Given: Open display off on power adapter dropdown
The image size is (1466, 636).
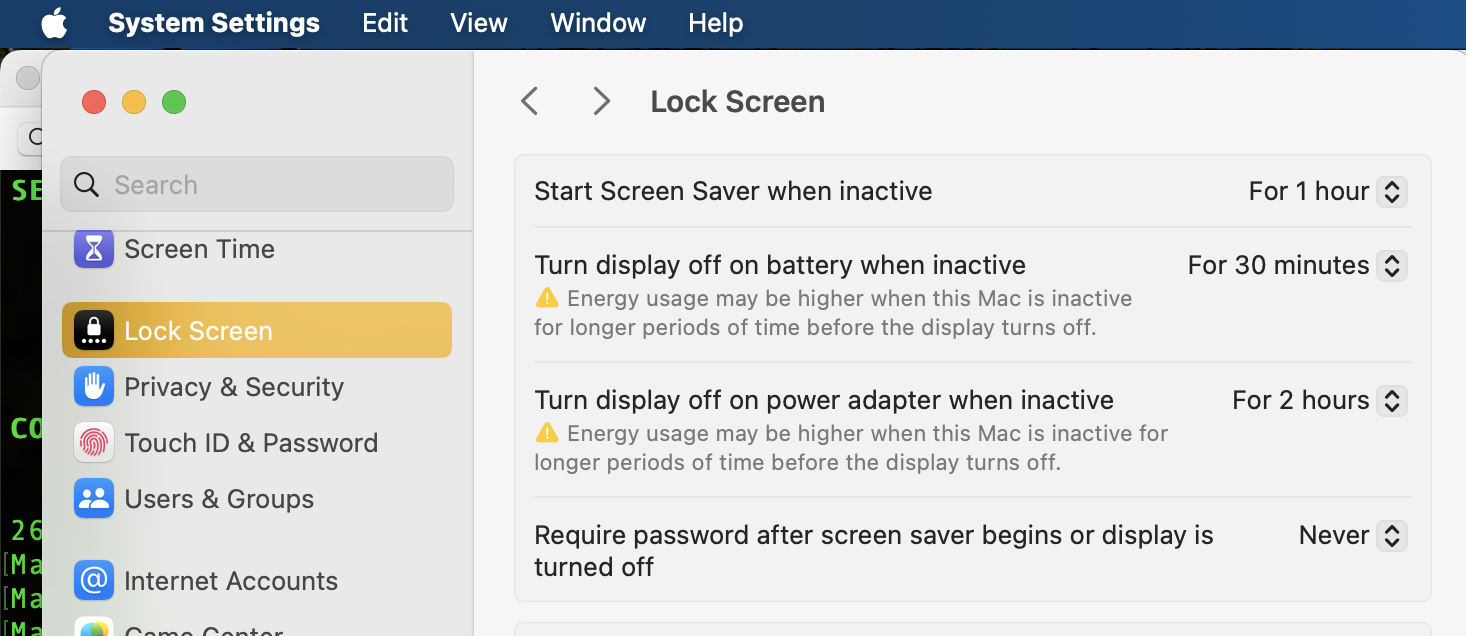Looking at the screenshot, I should click(1391, 400).
